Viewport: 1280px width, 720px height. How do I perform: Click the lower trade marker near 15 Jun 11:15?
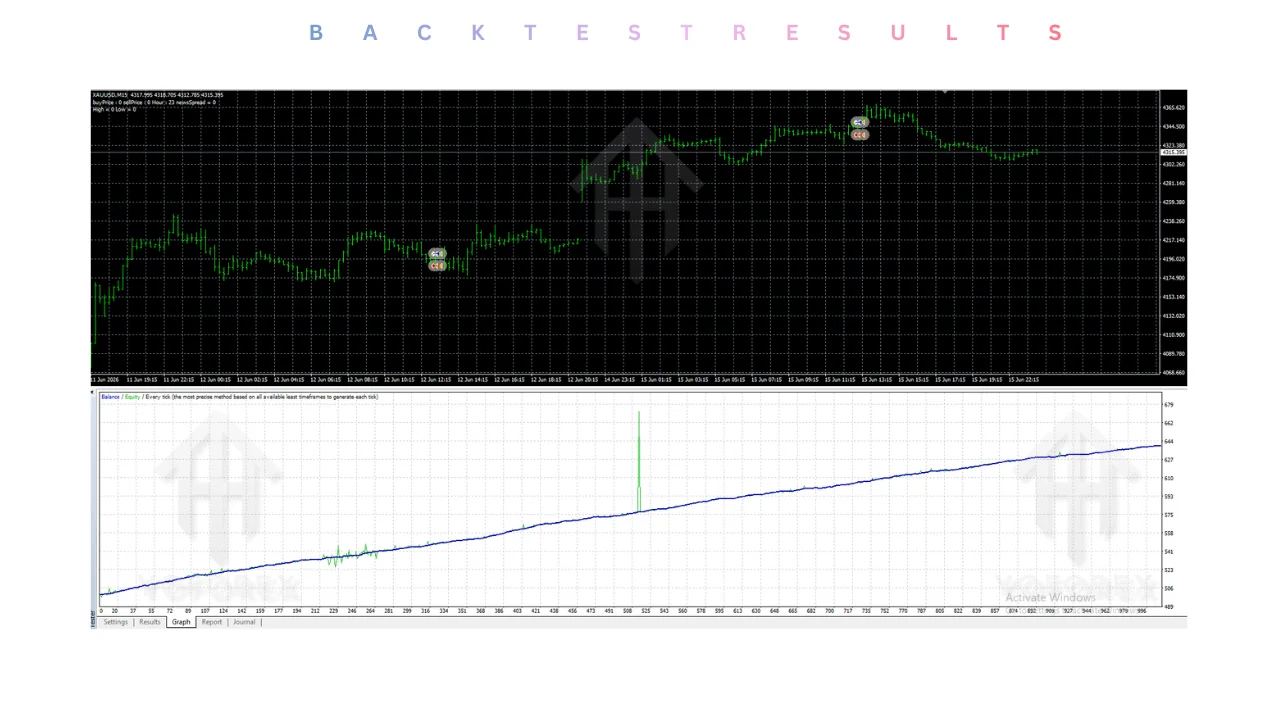tap(860, 134)
